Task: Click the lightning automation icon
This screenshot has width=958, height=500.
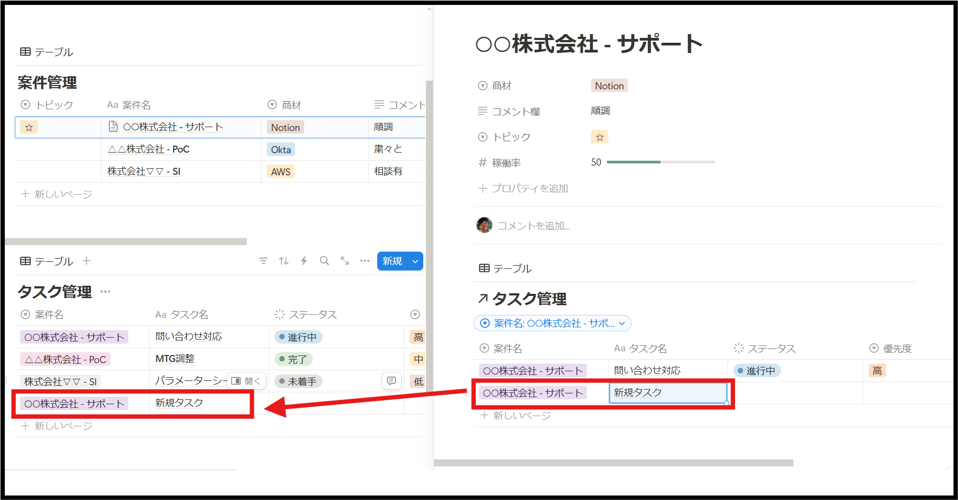Action: click(304, 261)
